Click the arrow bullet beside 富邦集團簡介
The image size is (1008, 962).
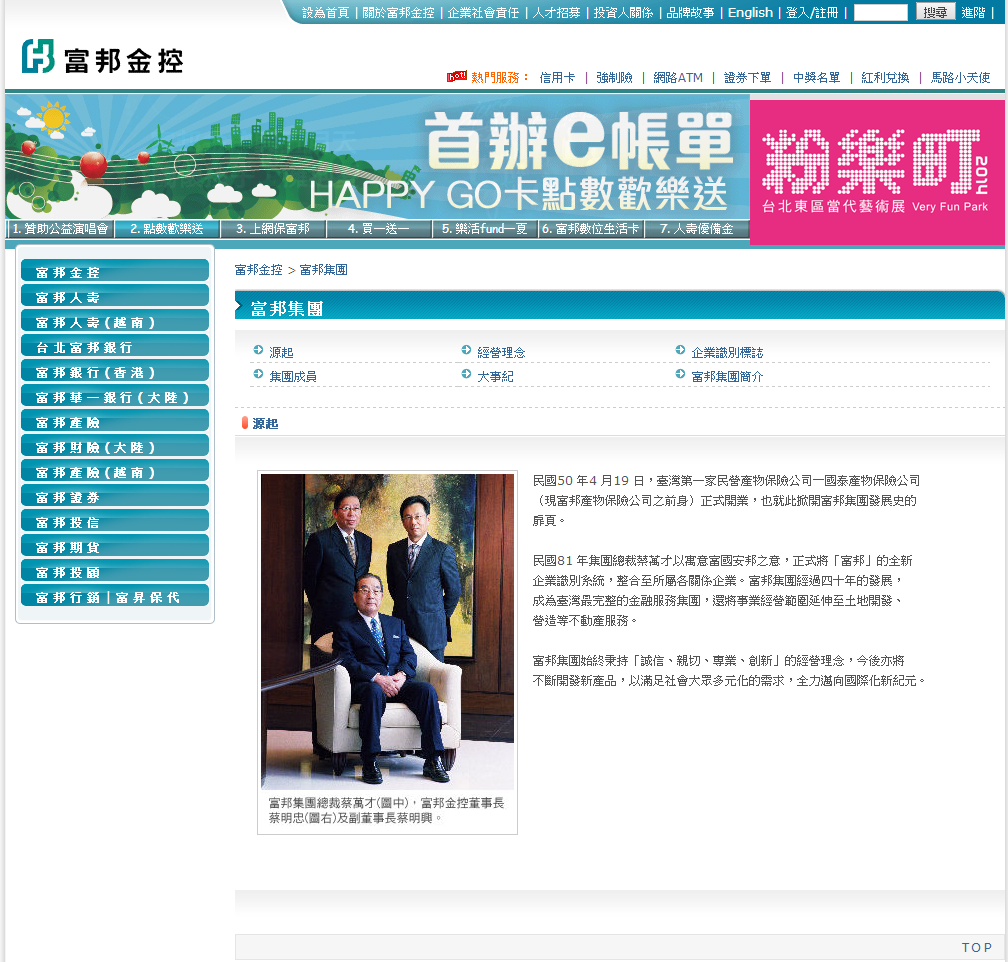tap(680, 374)
